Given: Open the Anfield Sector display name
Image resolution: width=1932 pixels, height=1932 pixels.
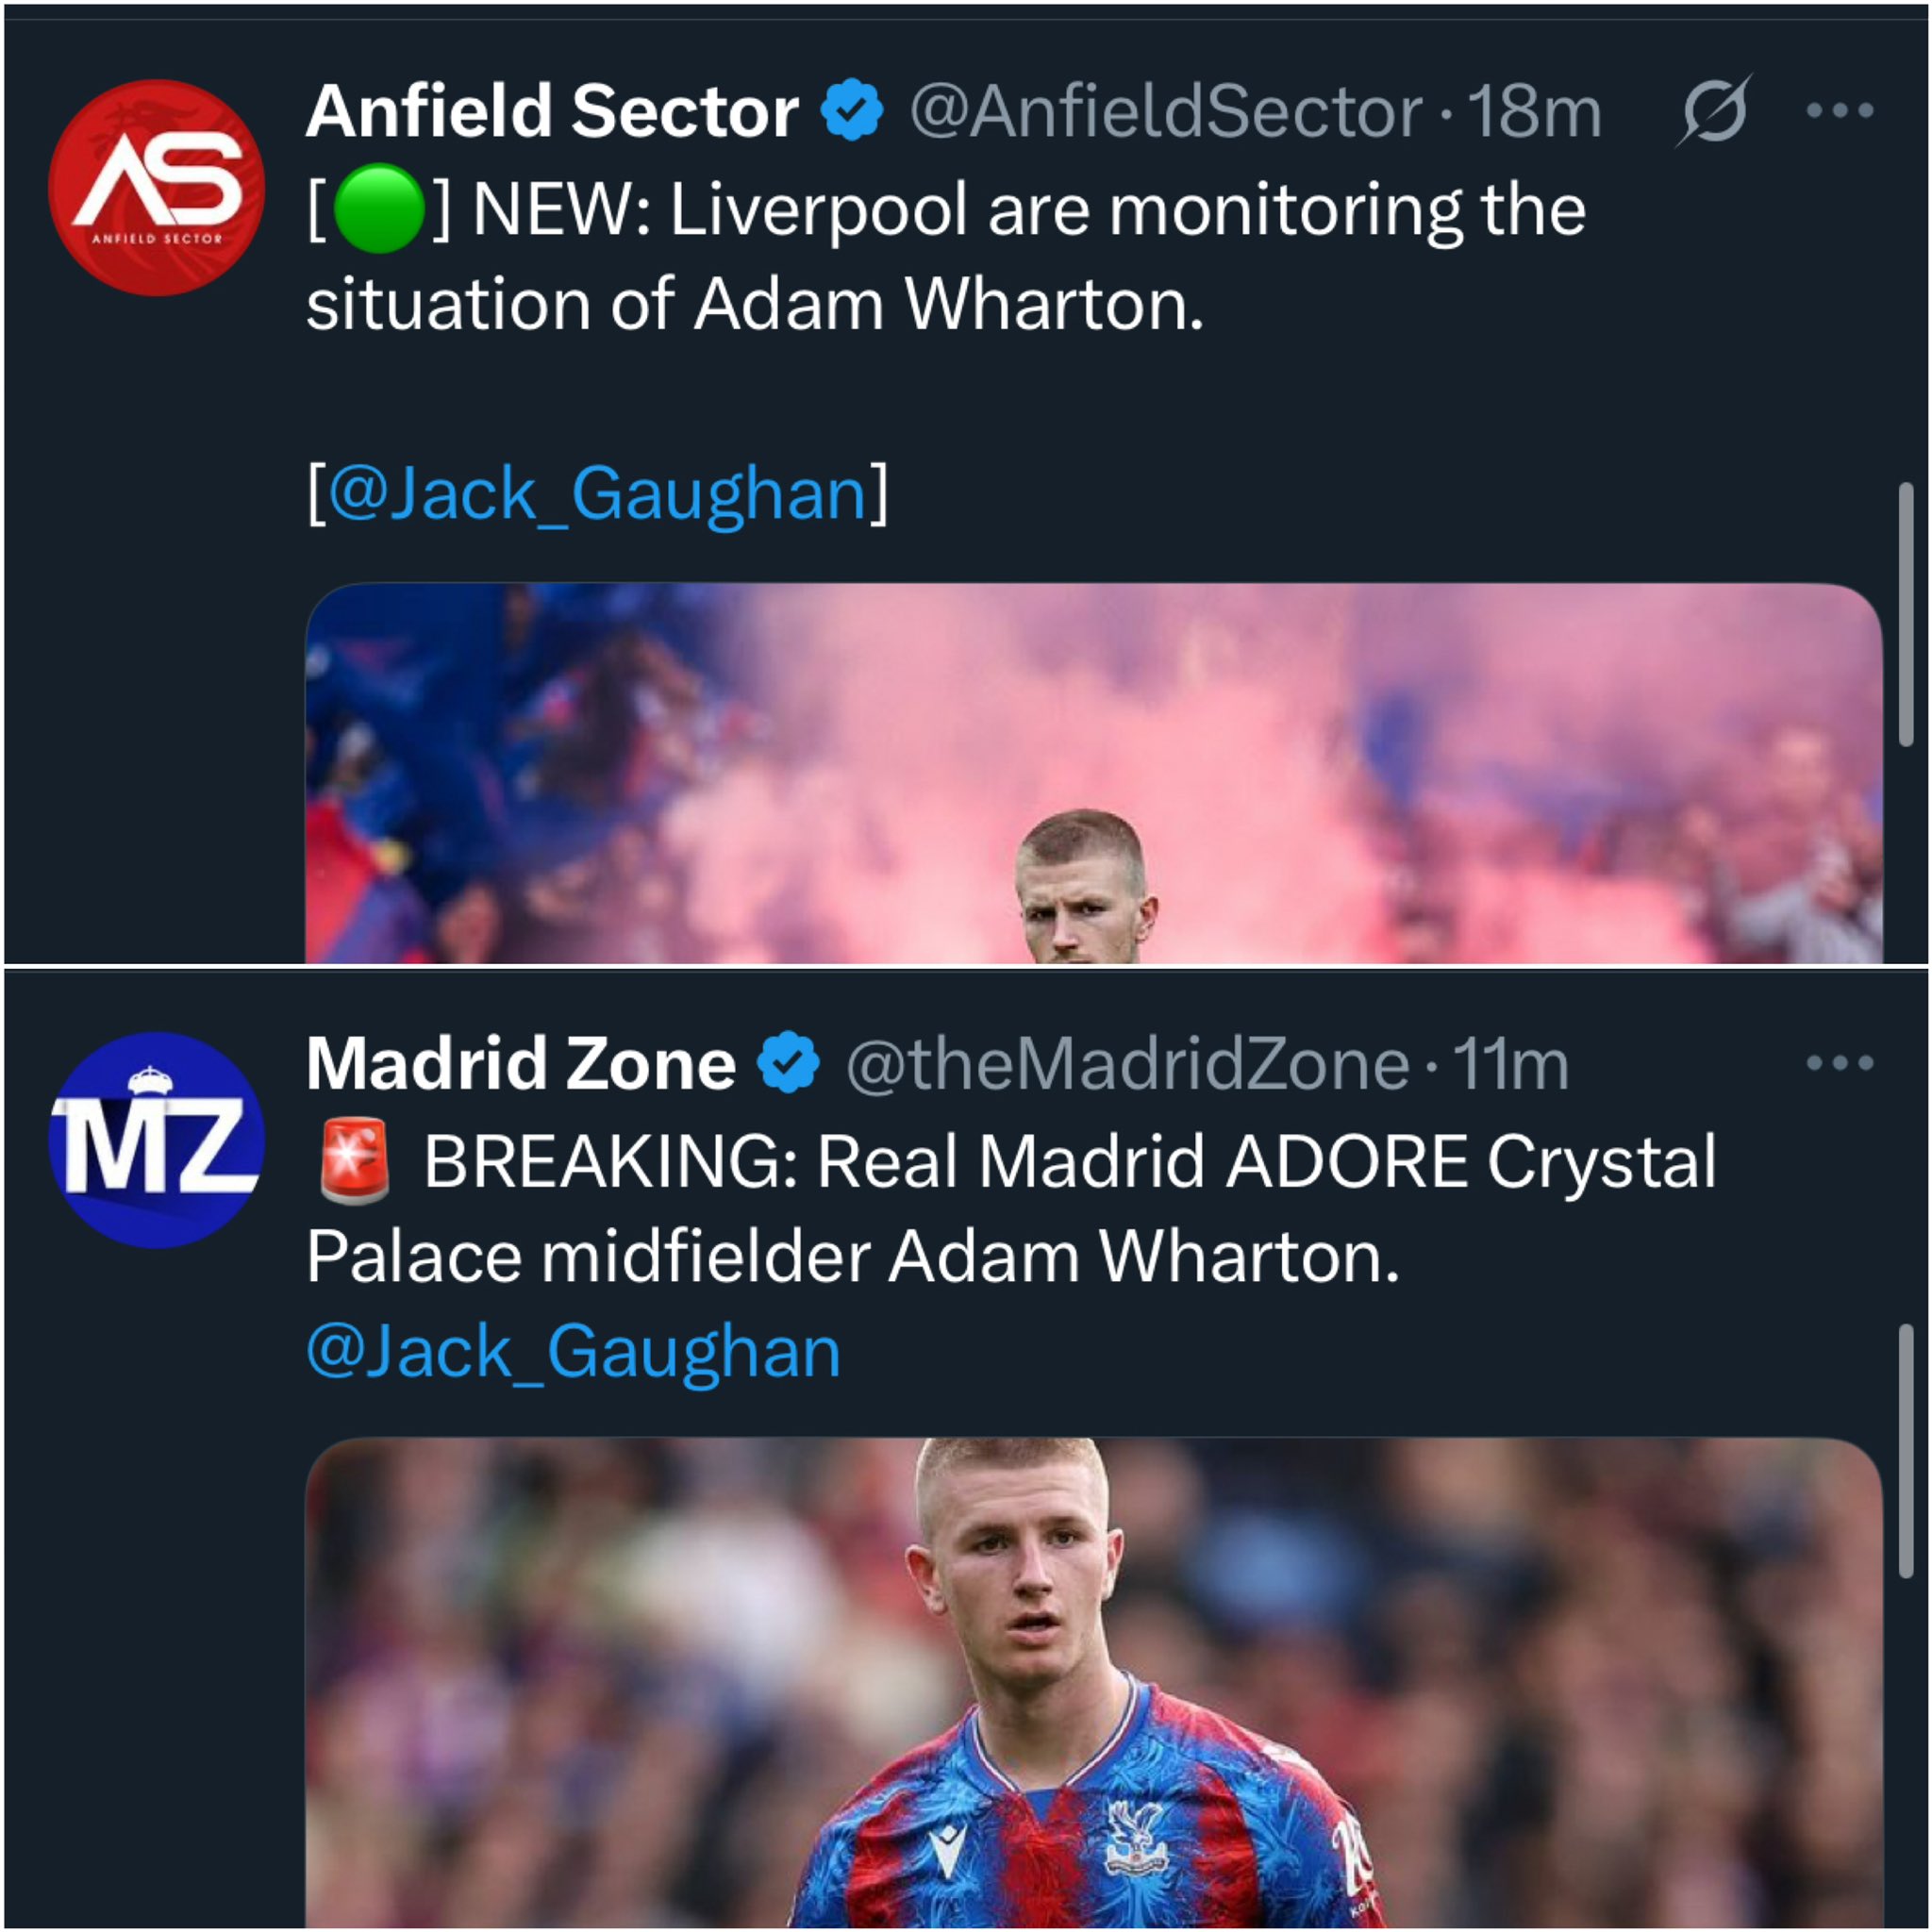Looking at the screenshot, I should pos(552,110).
